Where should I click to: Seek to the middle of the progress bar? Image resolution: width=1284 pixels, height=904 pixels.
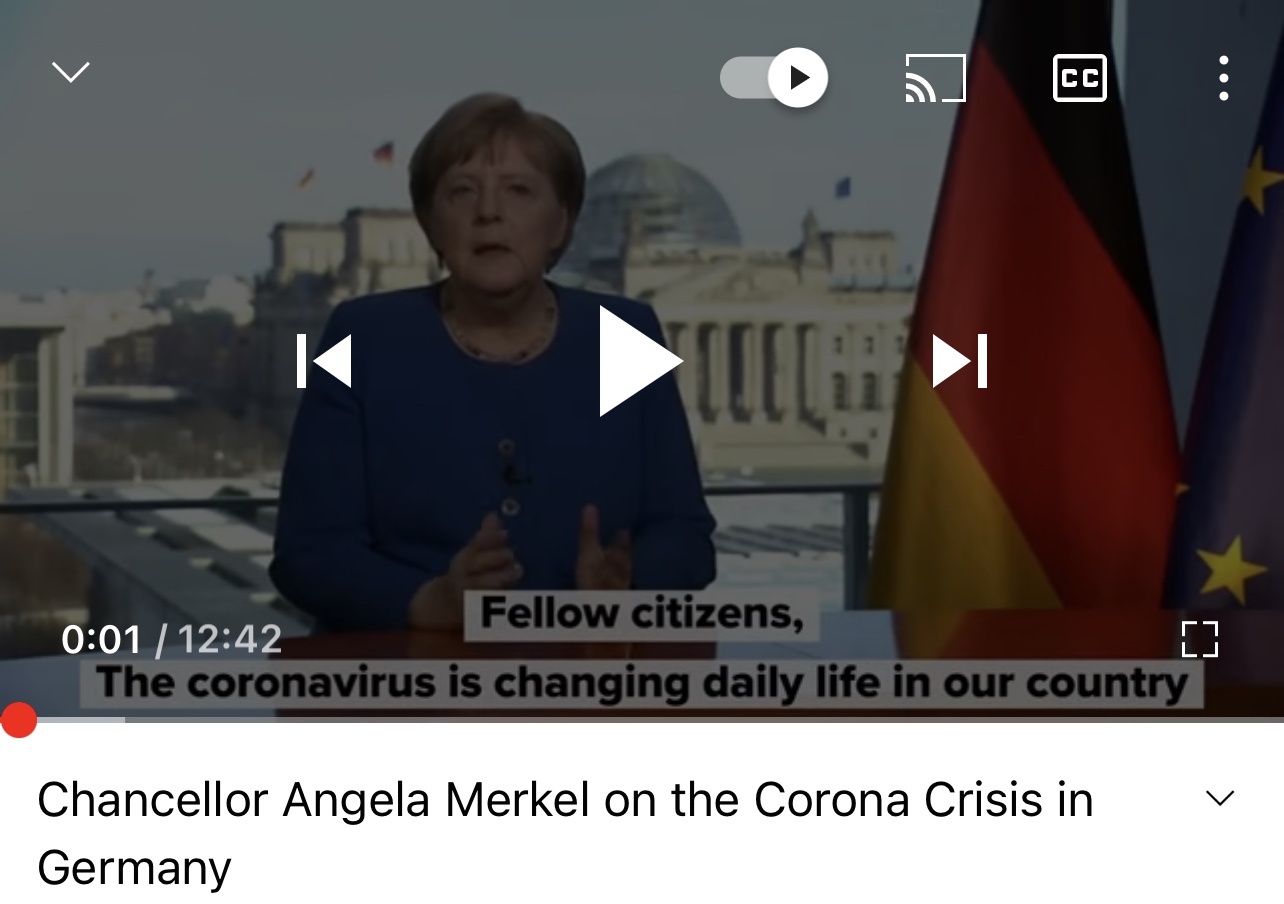[x=642, y=720]
